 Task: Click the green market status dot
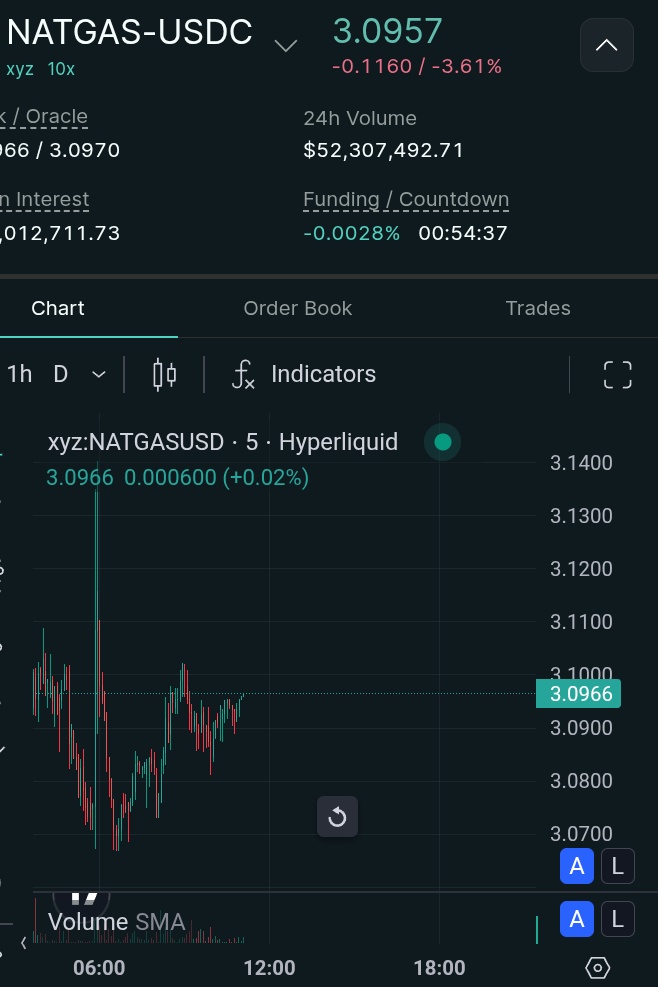[443, 442]
